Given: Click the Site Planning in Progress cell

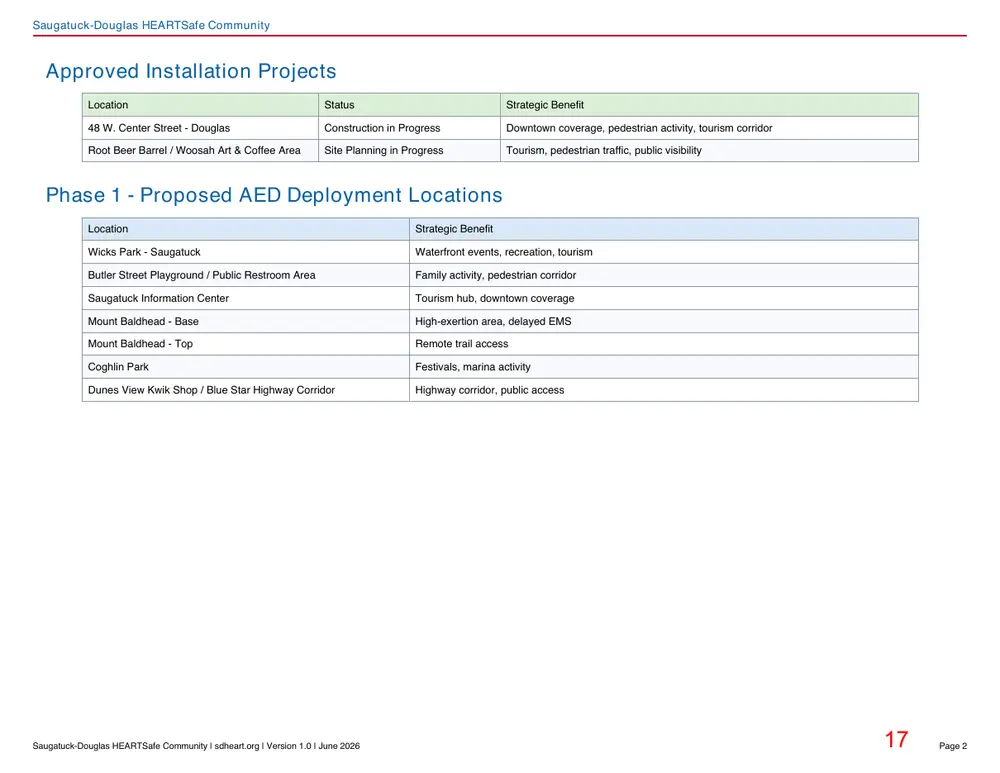Looking at the screenshot, I should [x=409, y=151].
